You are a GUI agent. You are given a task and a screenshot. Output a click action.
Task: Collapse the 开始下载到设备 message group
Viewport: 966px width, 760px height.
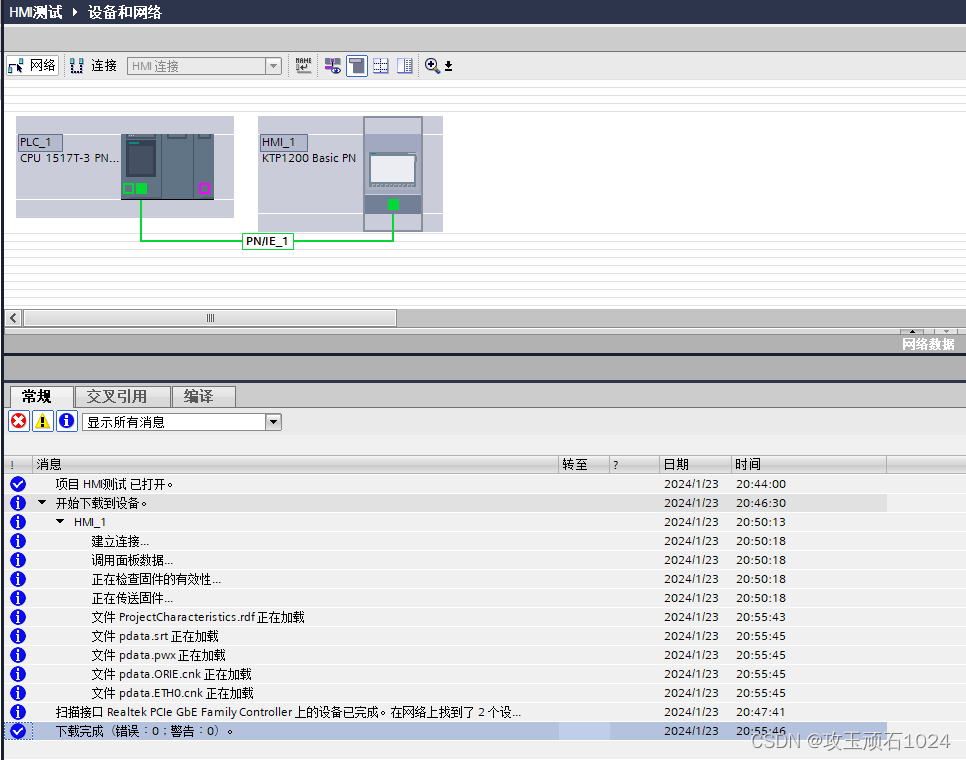42,503
